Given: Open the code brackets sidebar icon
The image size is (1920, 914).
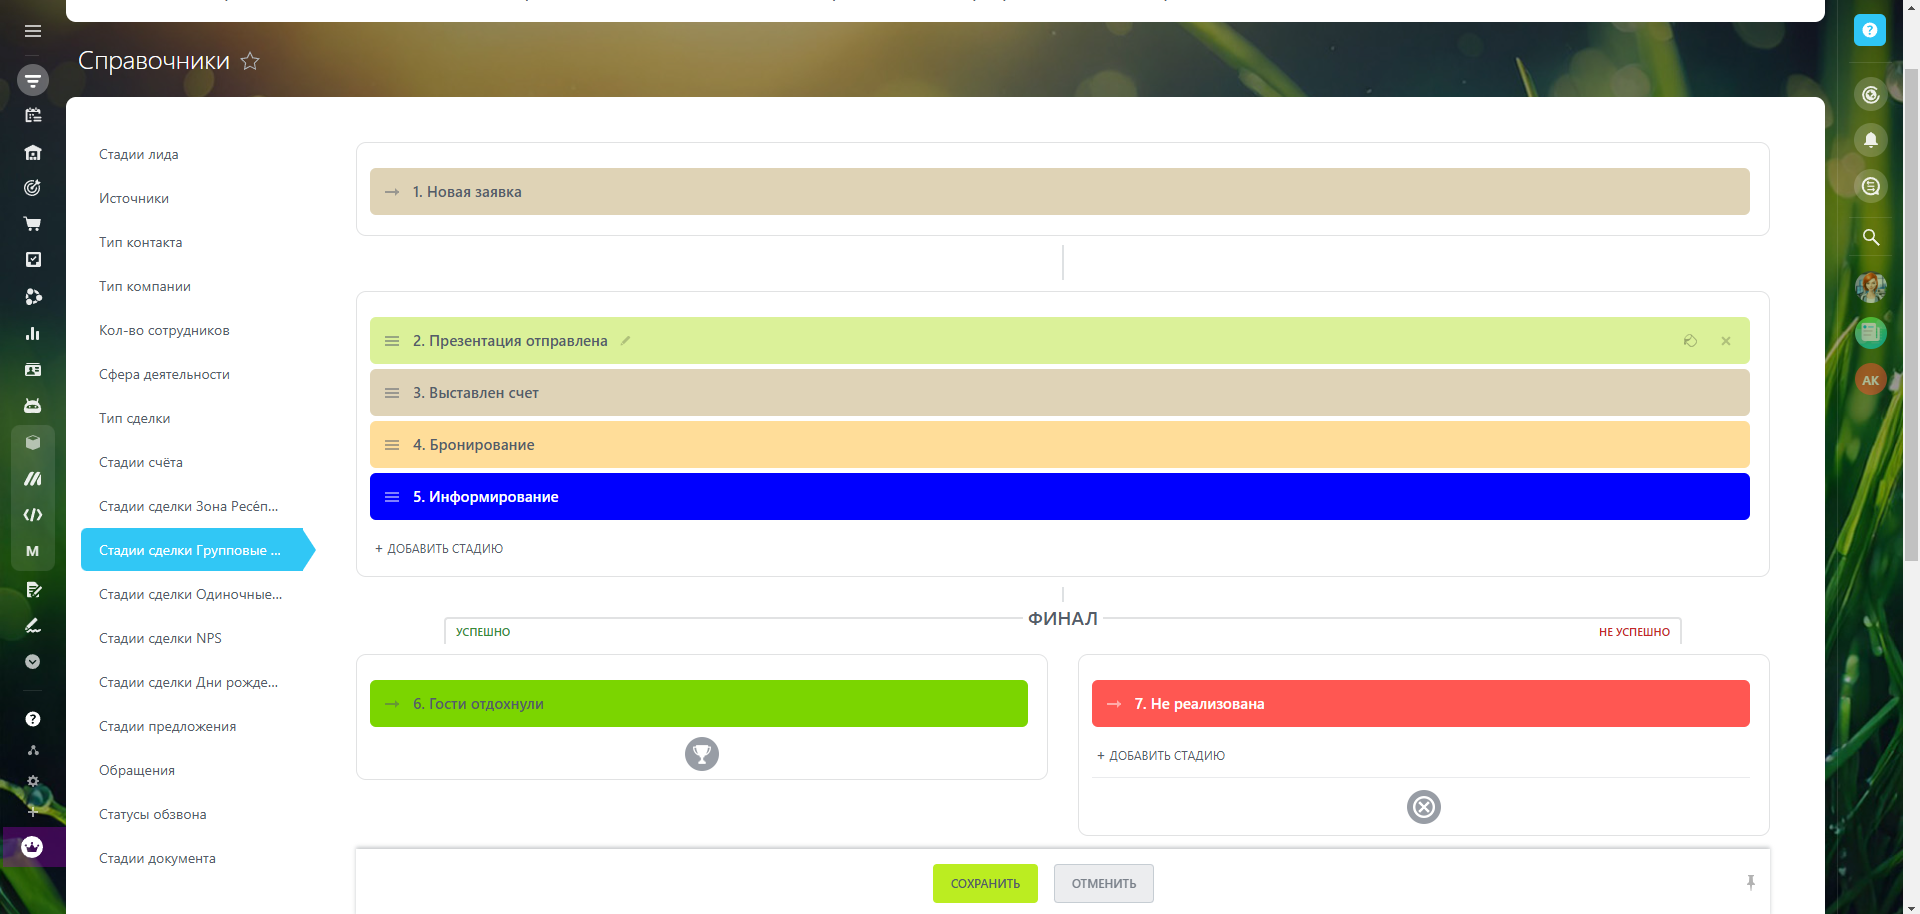Looking at the screenshot, I should pos(33,515).
